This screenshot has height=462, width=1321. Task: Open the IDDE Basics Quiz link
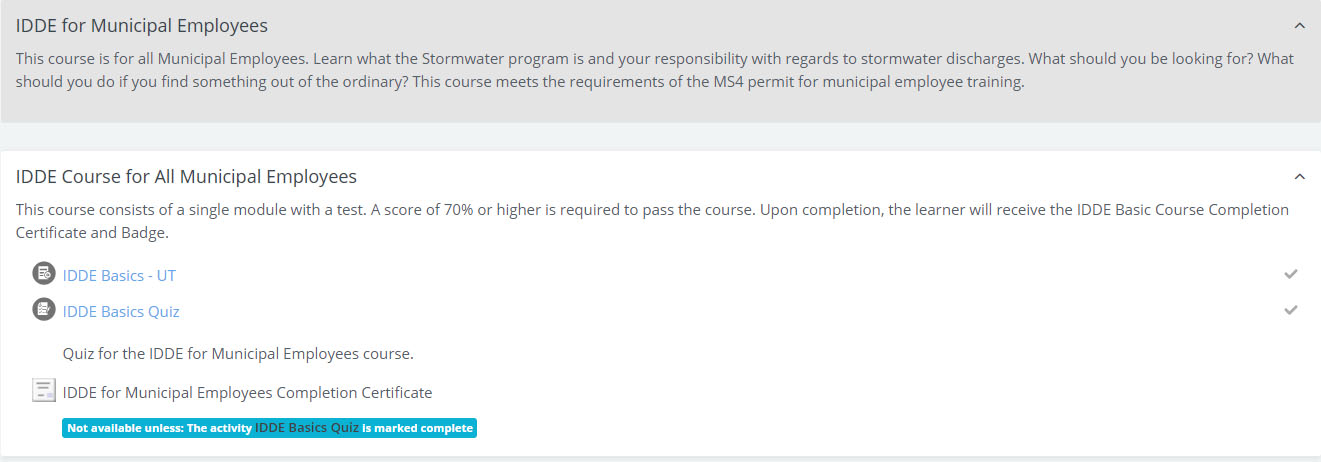121,311
